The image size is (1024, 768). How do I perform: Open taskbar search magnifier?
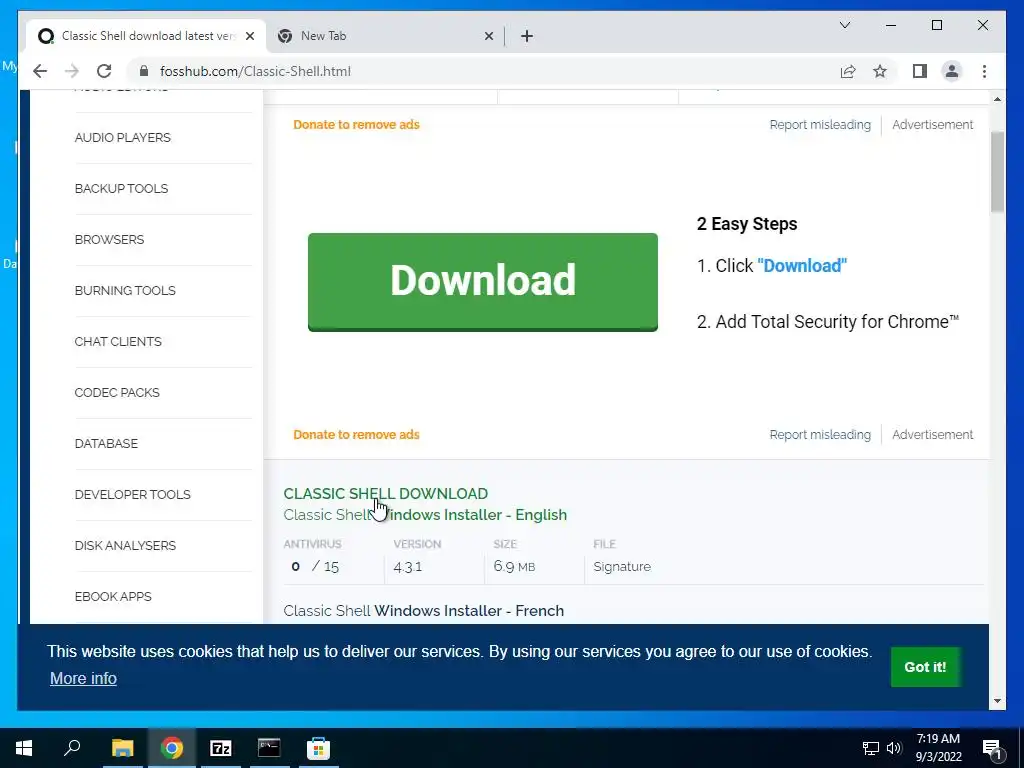[72, 748]
